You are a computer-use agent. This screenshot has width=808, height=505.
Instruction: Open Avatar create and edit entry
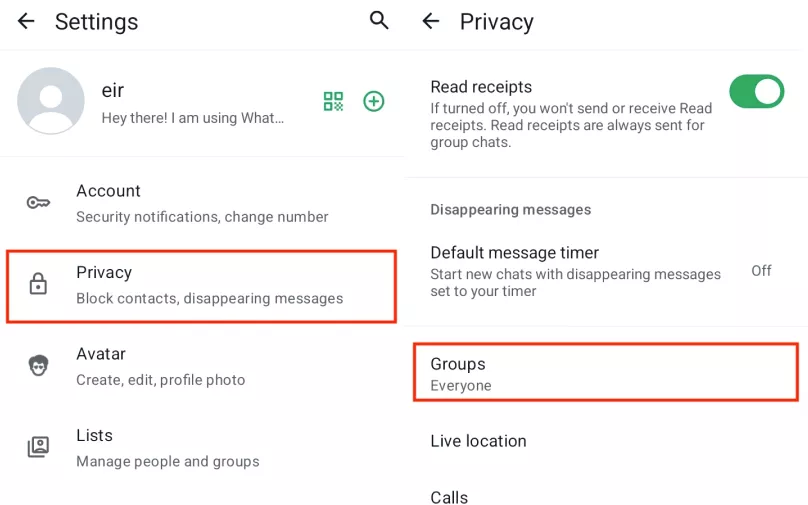tap(202, 366)
